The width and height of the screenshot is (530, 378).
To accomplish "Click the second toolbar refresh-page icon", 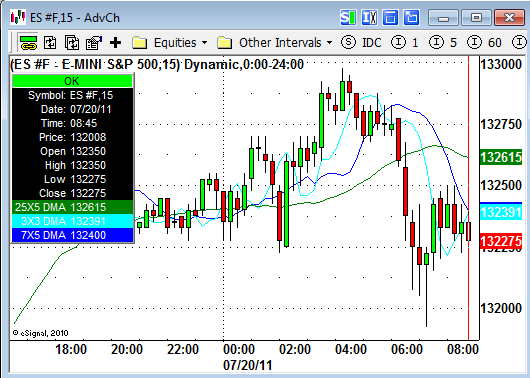I will pos(50,43).
